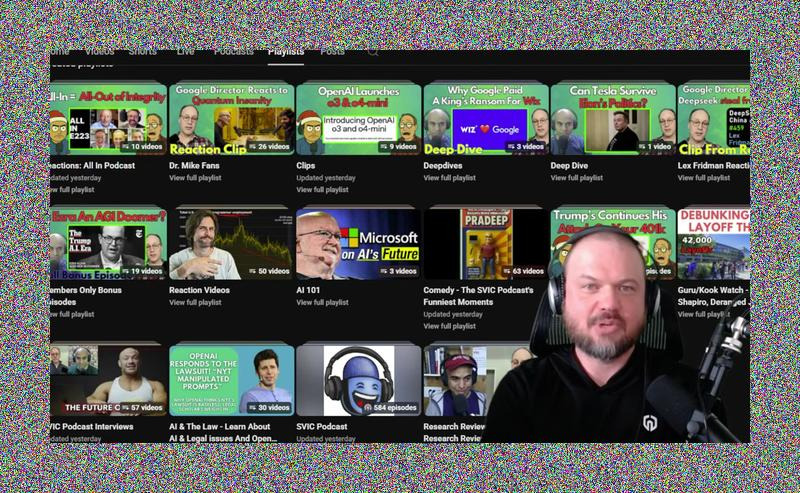Image resolution: width=800 pixels, height=493 pixels.
Task: Click the Reactions: All In Podcast title
Action: 92,165
